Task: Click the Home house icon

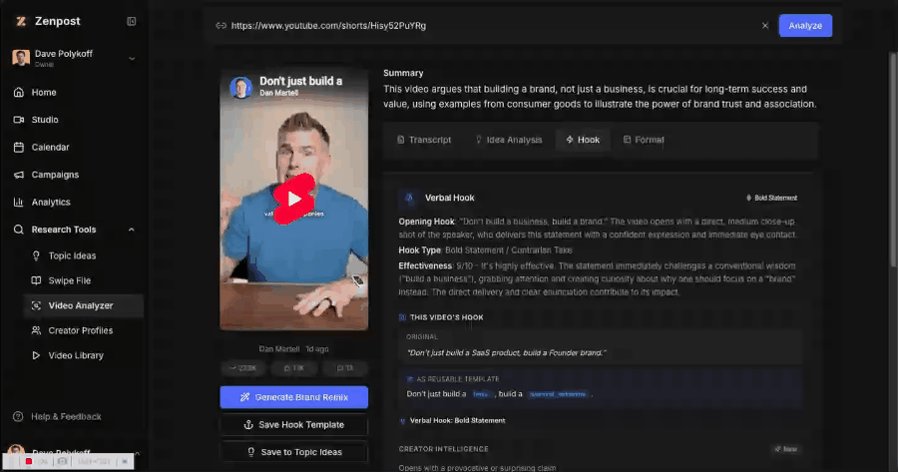Action: pos(18,92)
